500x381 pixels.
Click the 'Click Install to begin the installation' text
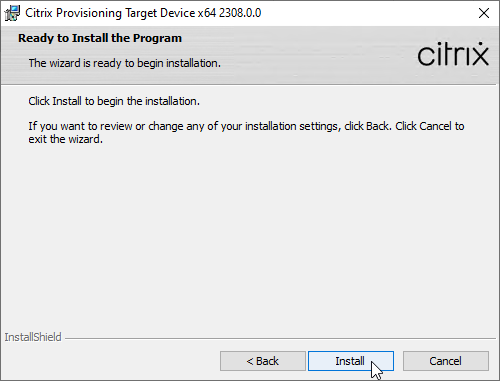(114, 101)
